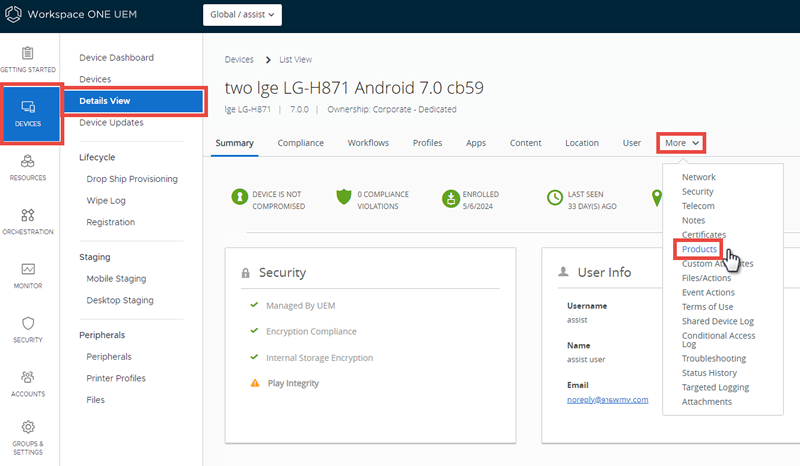
Task: Click the Encryption Compliance checkmark
Action: 254,331
